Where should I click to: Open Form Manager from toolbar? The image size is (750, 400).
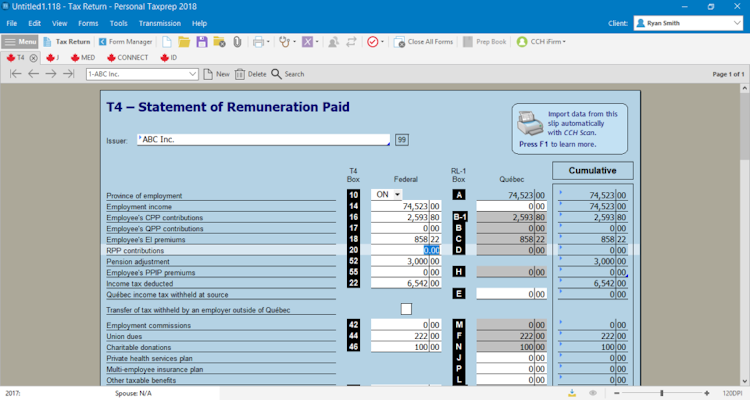[x=125, y=42]
